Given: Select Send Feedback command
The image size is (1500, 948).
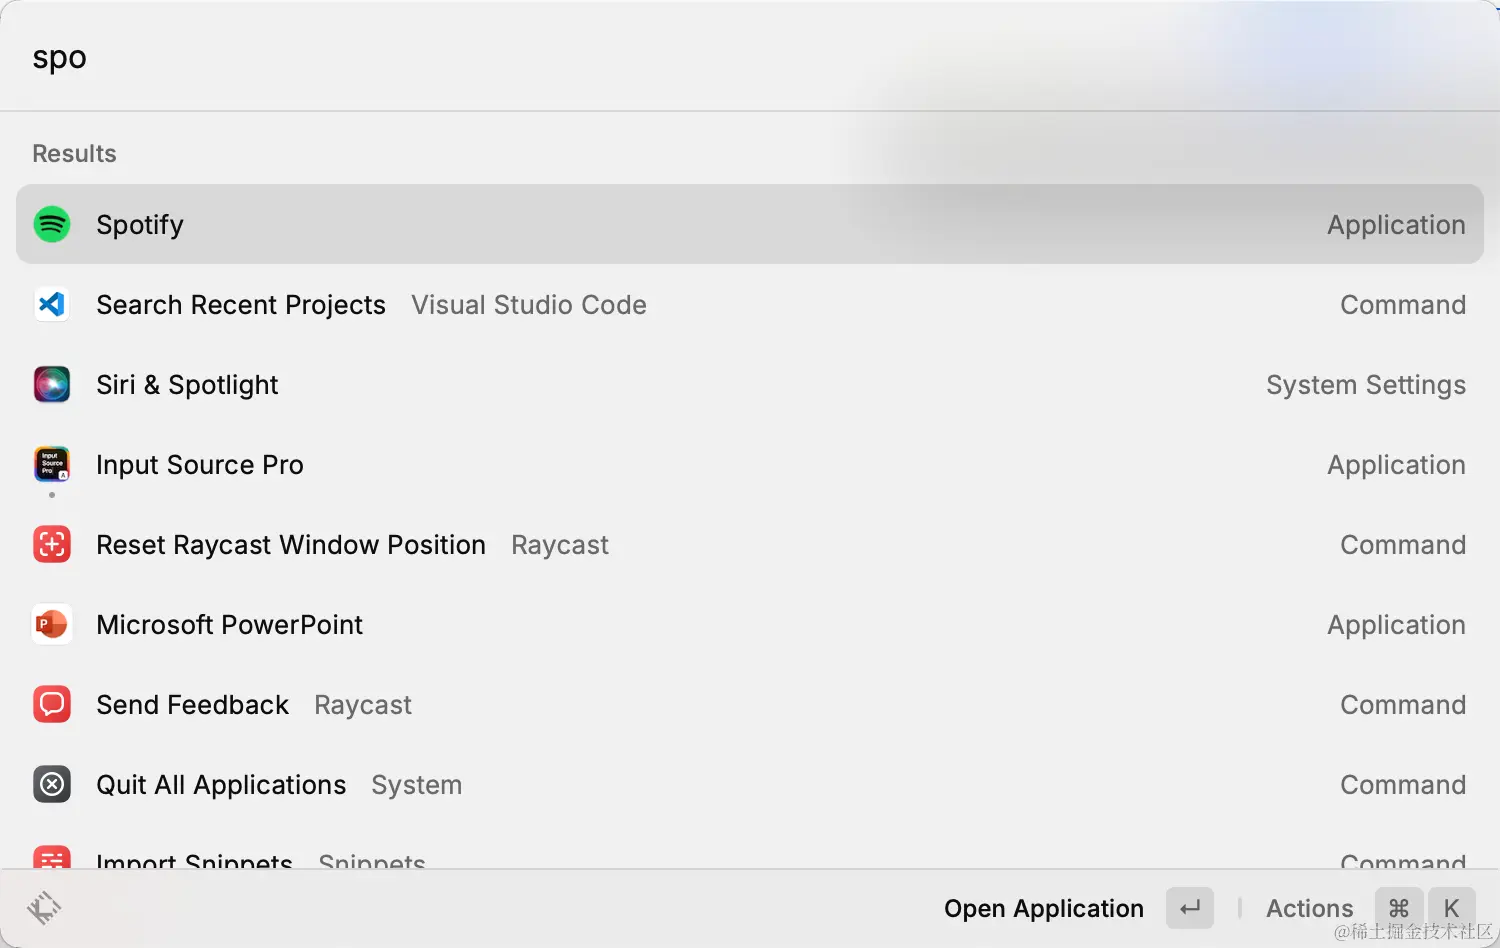Looking at the screenshot, I should (x=750, y=704).
